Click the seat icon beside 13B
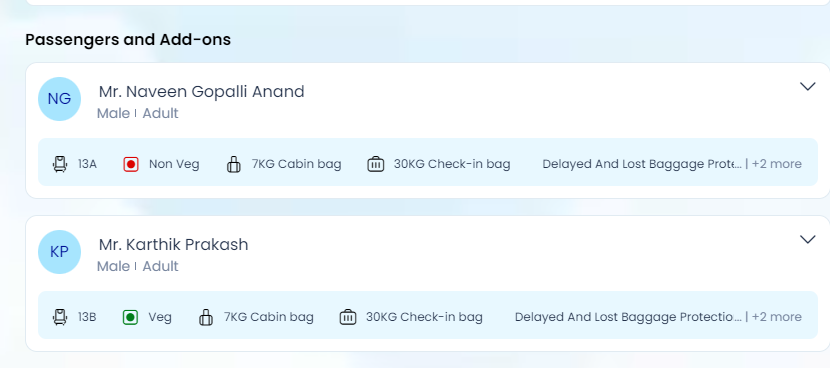 coord(60,317)
